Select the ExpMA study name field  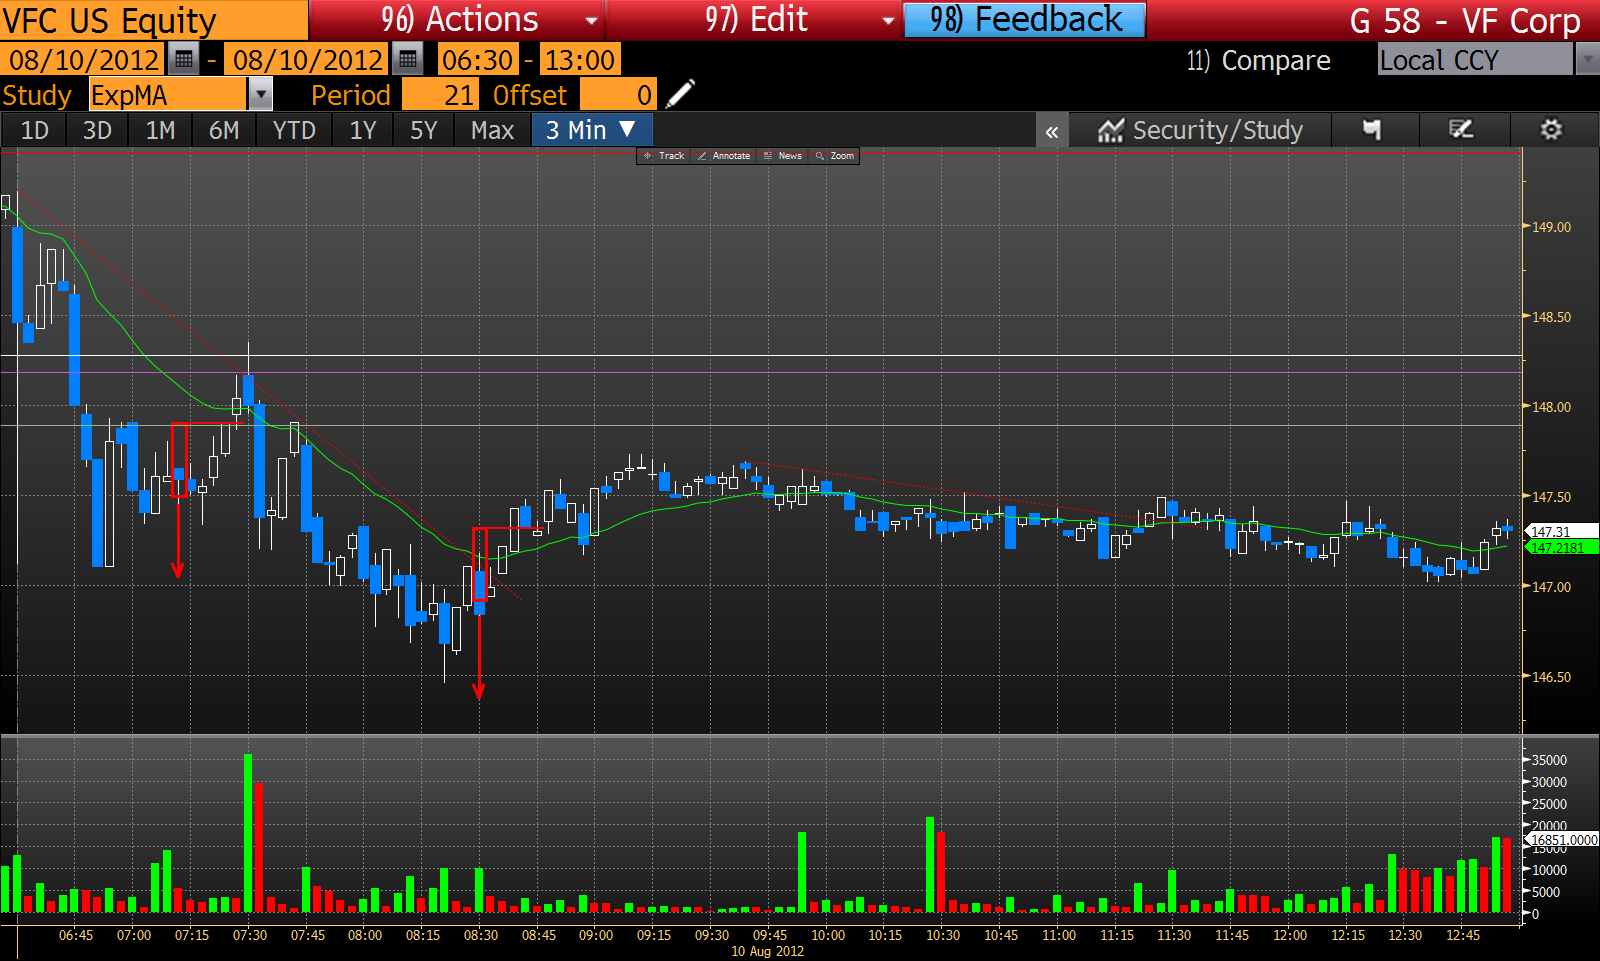pyautogui.click(x=167, y=95)
